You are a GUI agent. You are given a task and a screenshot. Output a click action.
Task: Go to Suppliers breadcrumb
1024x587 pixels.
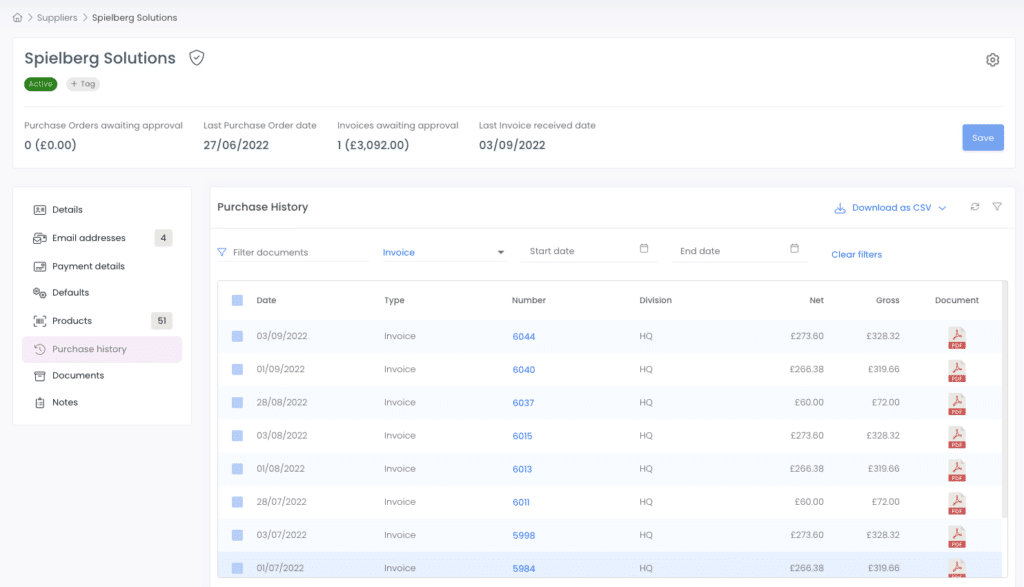[x=57, y=18]
